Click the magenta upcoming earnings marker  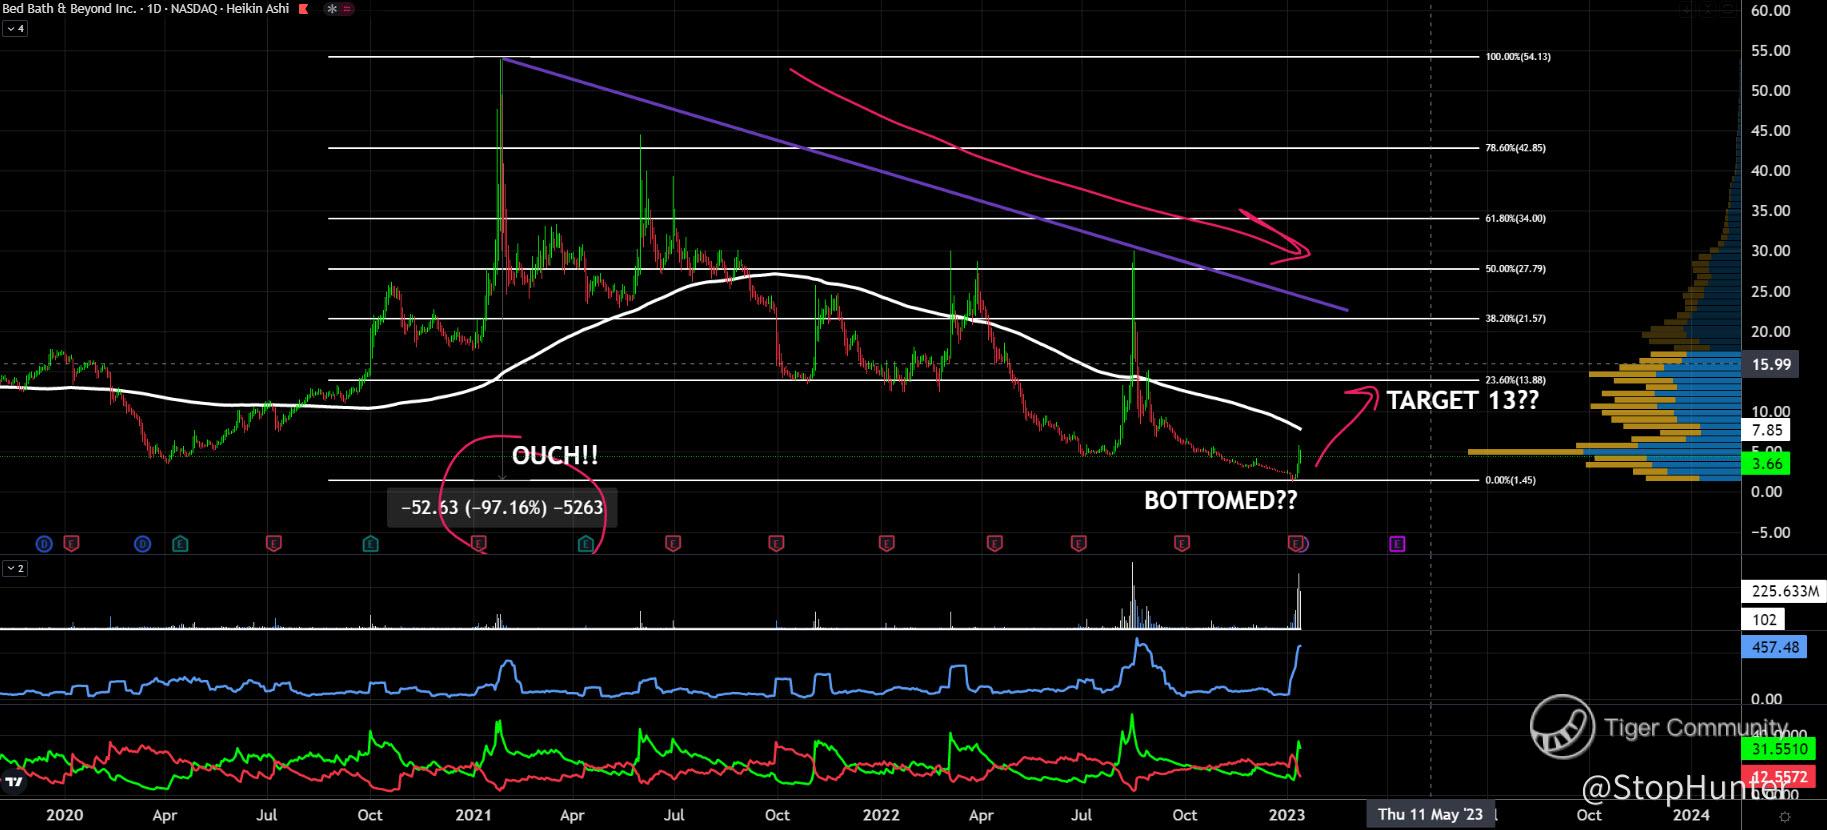[x=1397, y=544]
